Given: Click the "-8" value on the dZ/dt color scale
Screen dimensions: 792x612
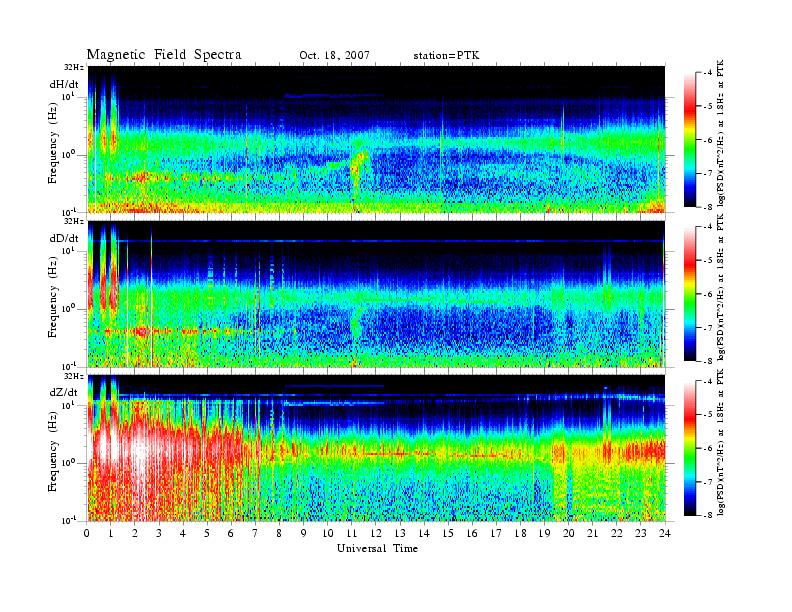Looking at the screenshot, I should (708, 515).
